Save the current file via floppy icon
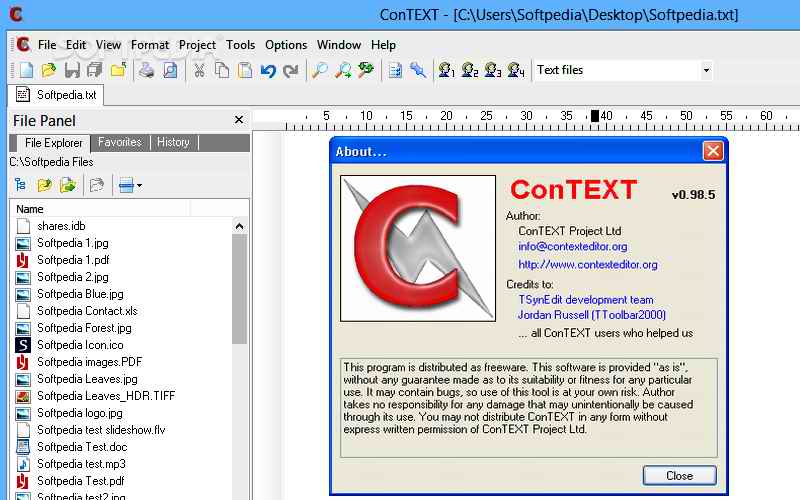 pos(72,70)
